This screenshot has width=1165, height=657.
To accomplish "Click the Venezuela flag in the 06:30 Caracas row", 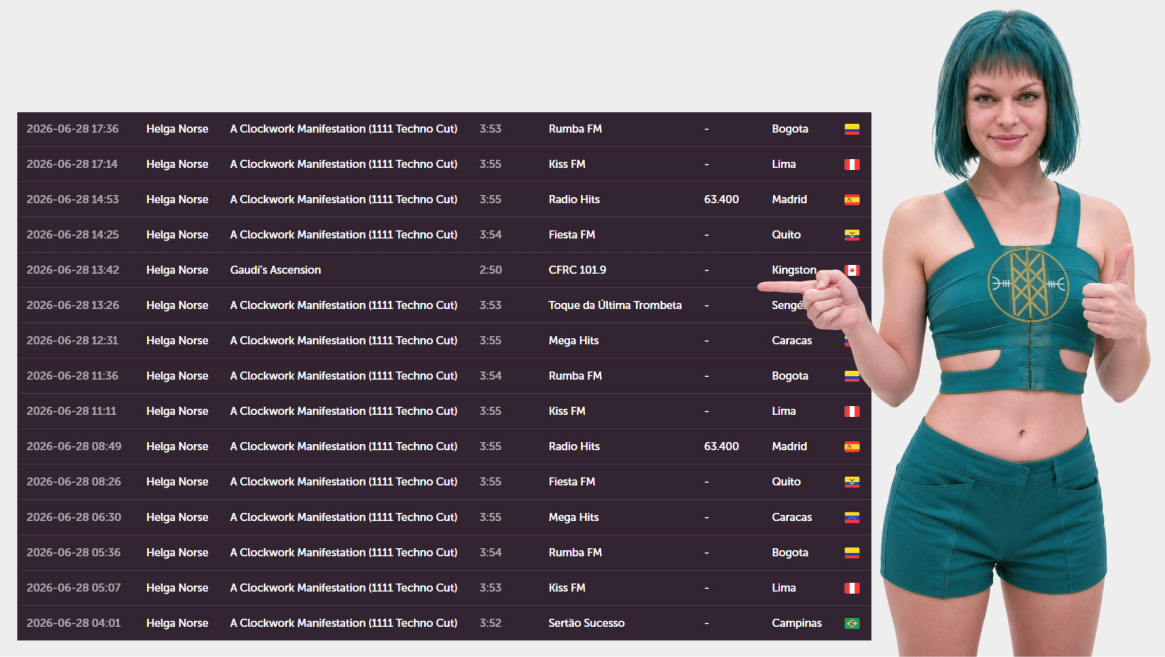I will (851, 517).
